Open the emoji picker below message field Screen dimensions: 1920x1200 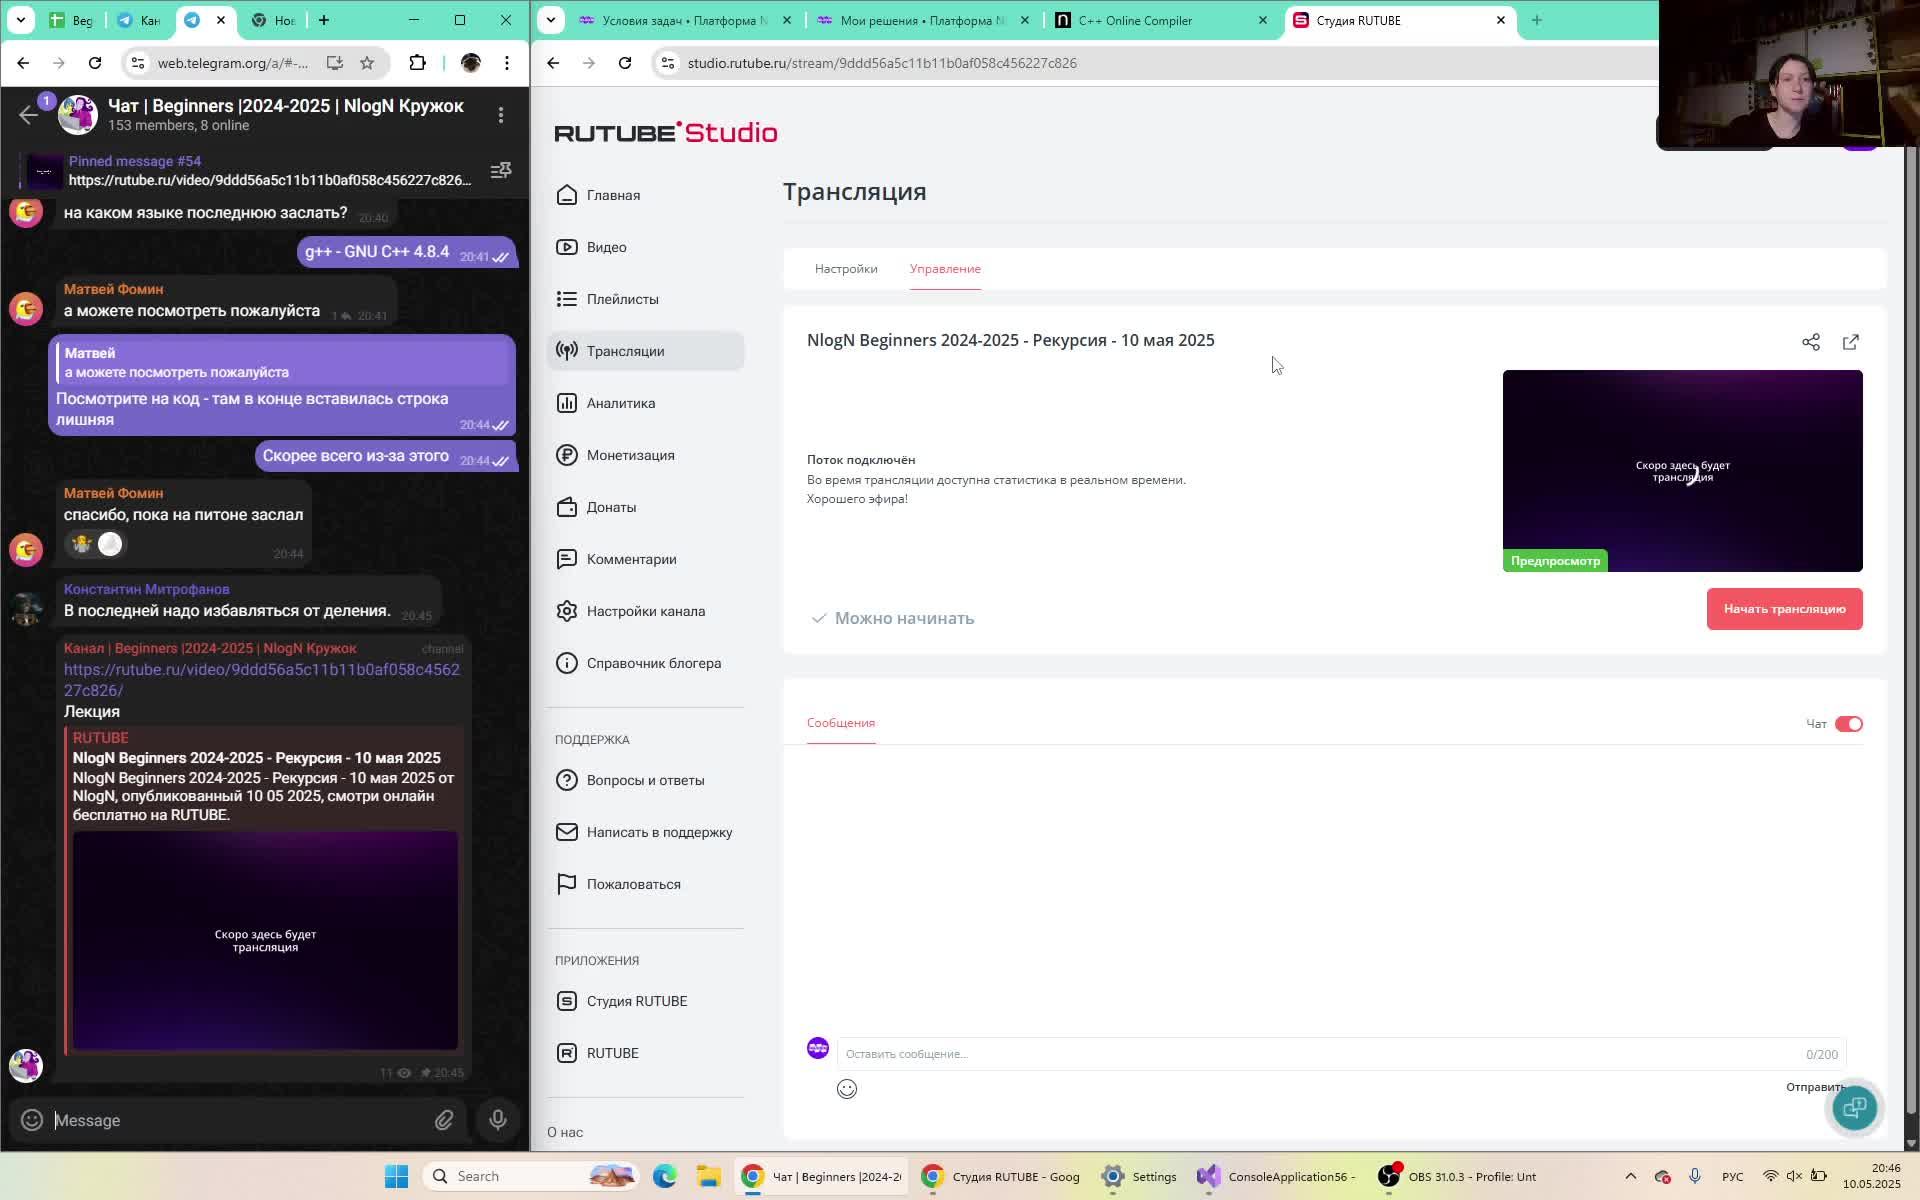847,1089
